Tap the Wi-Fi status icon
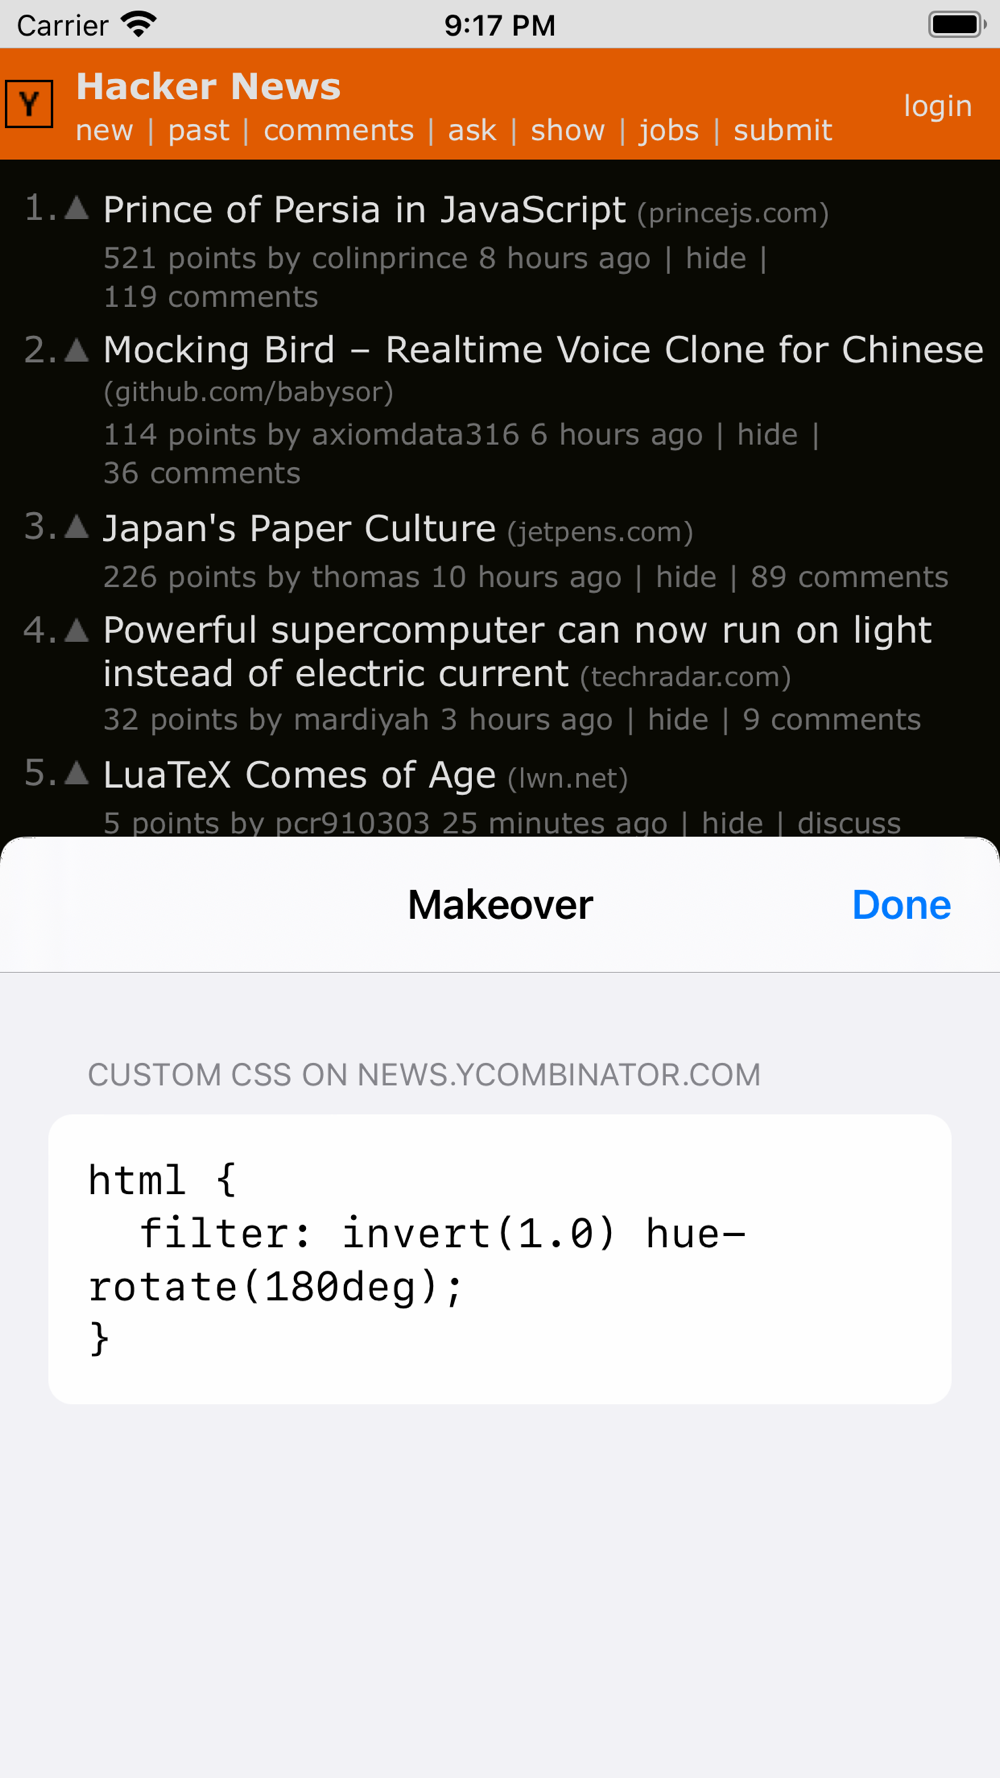Screen dimensions: 1000x1778 pos(139,24)
